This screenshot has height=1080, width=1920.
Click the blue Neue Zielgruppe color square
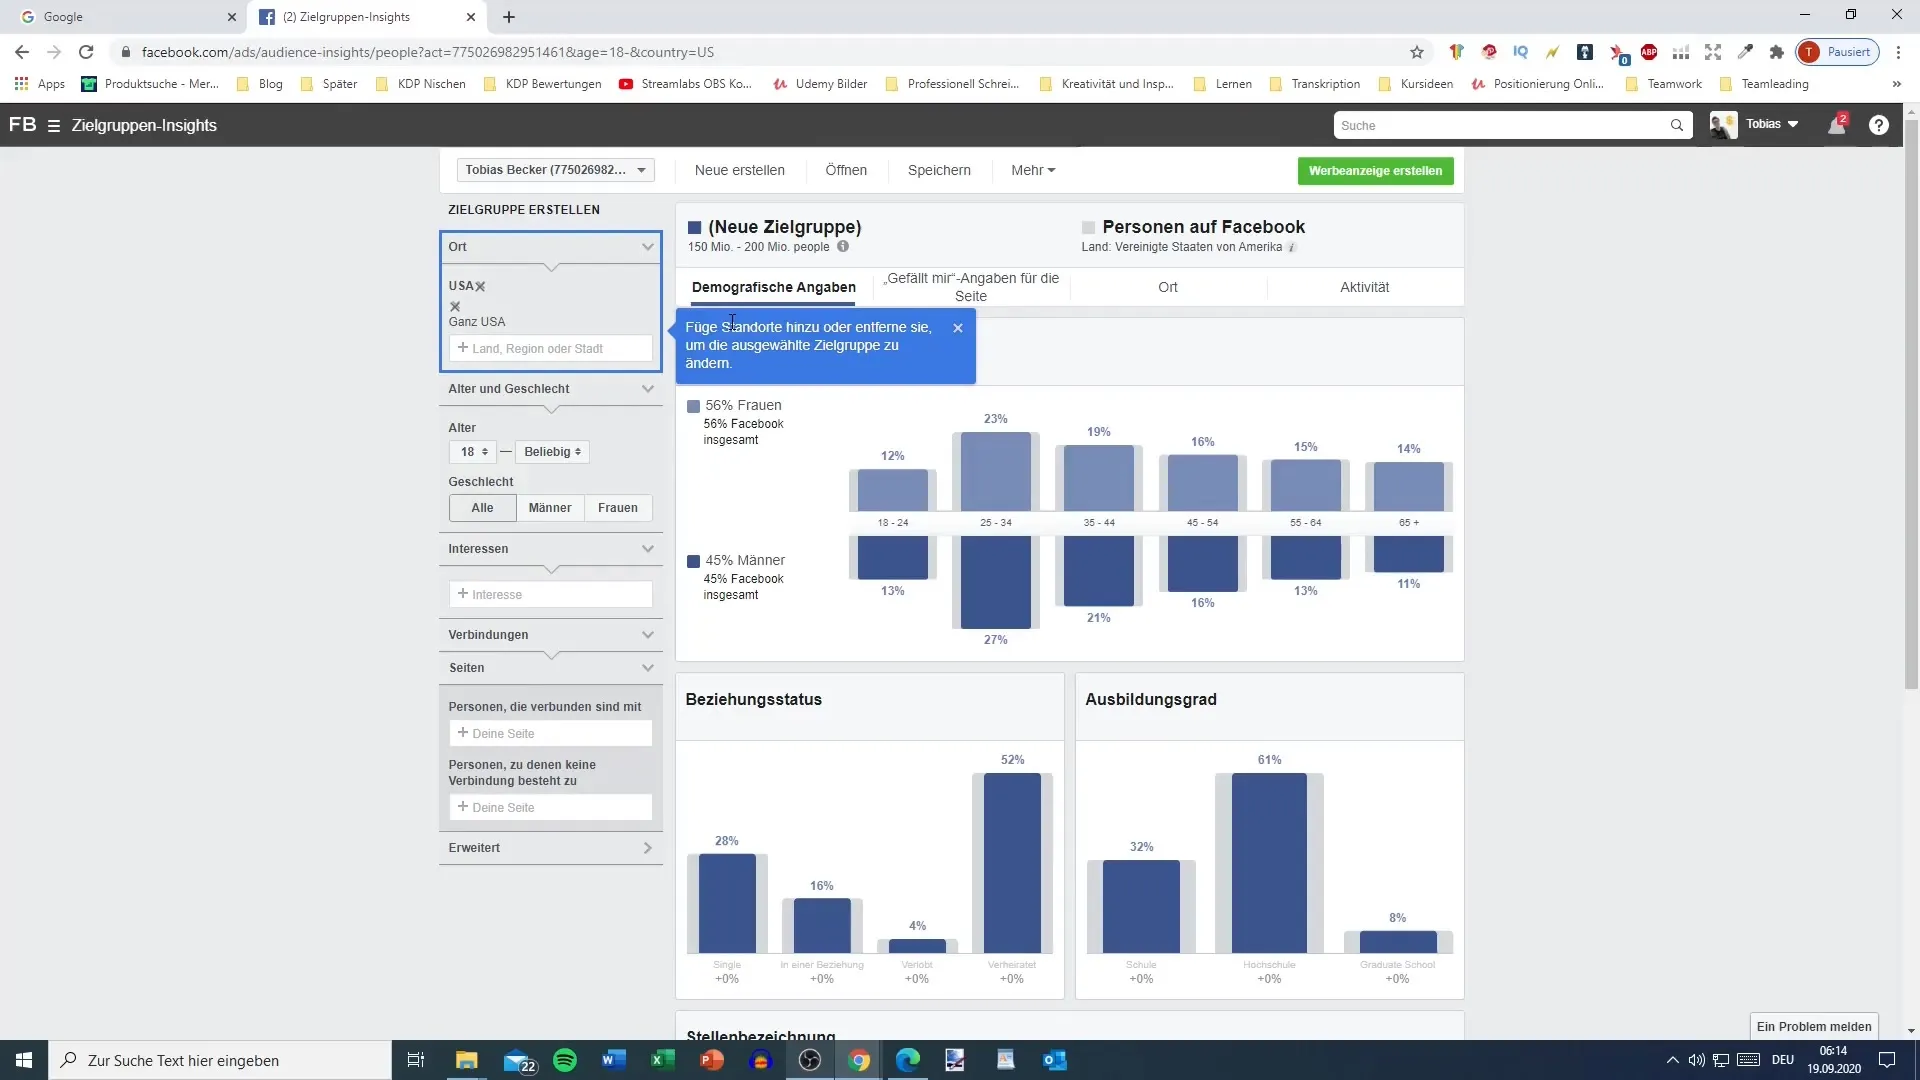(694, 228)
